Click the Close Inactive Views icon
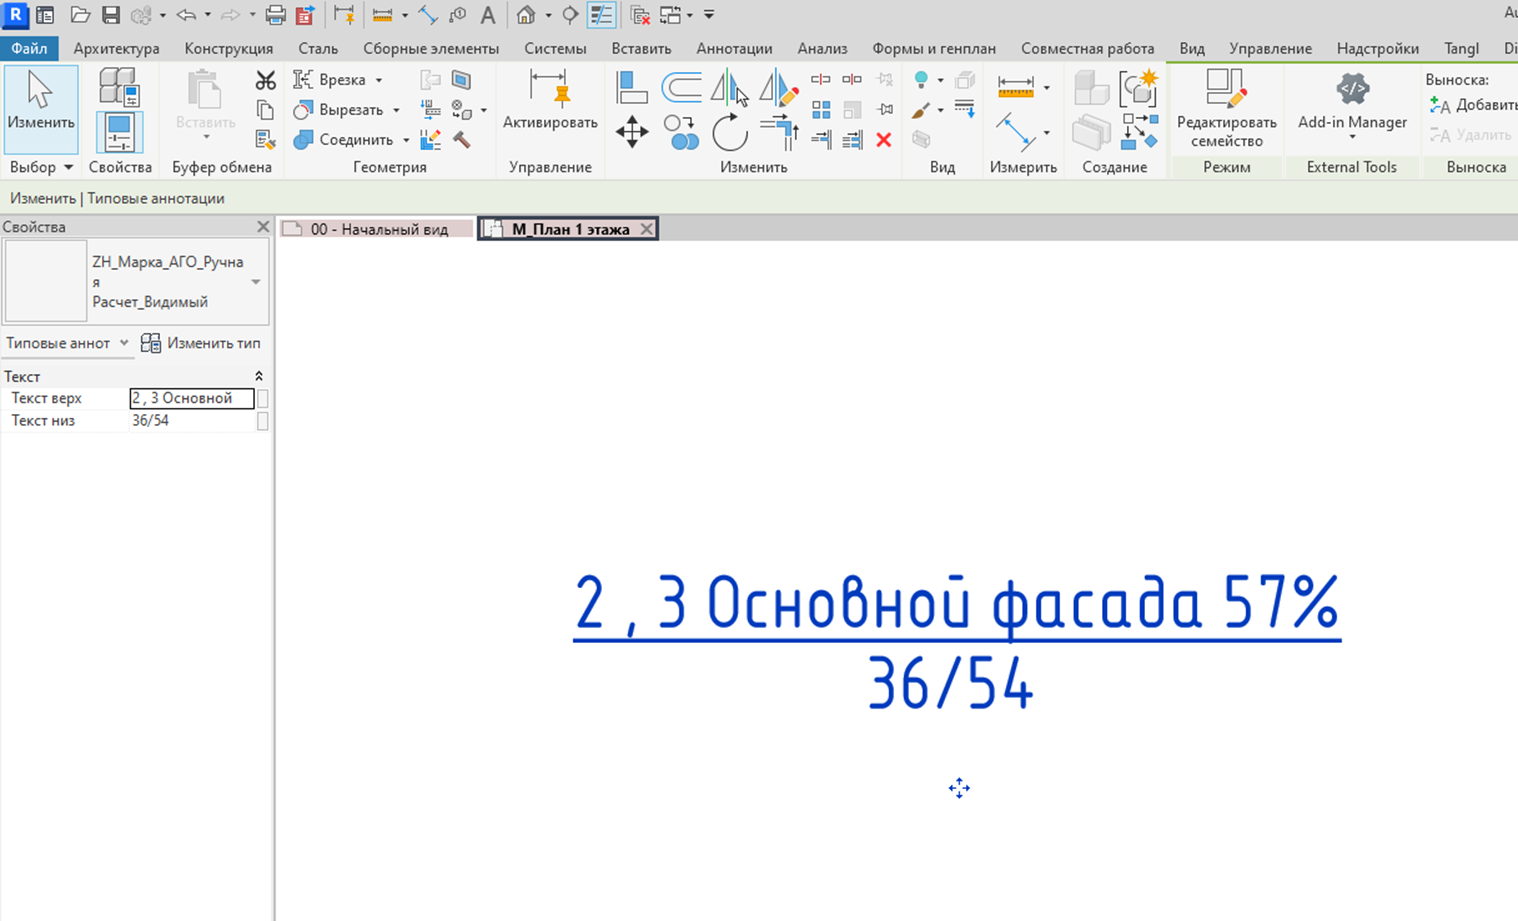 tap(640, 15)
